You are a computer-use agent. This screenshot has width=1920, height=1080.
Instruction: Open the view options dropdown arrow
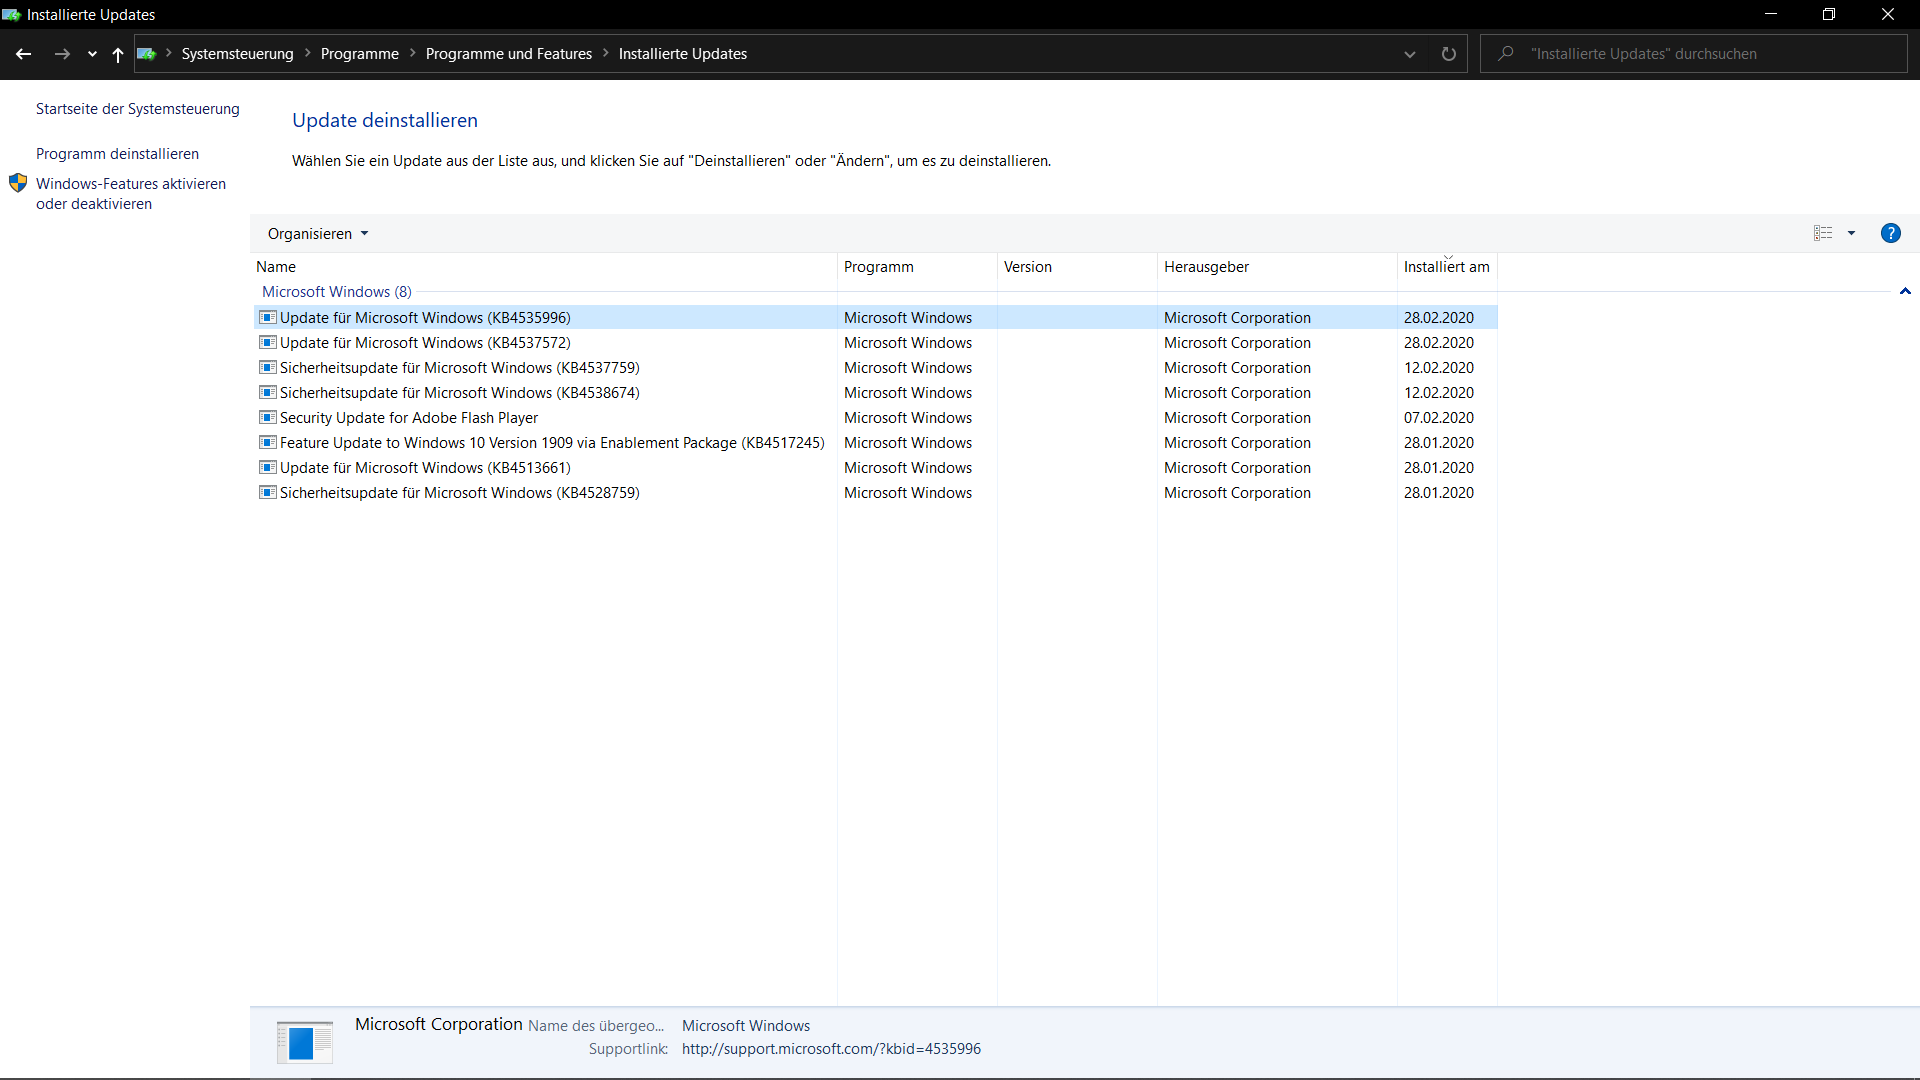pos(1851,233)
